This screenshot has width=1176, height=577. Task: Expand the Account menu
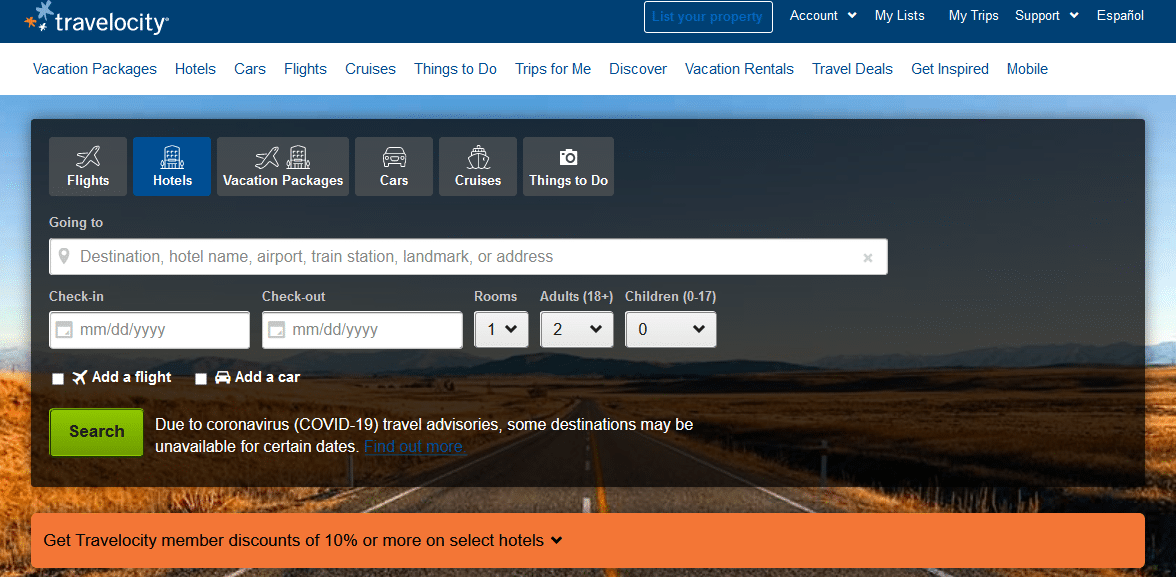pos(823,16)
